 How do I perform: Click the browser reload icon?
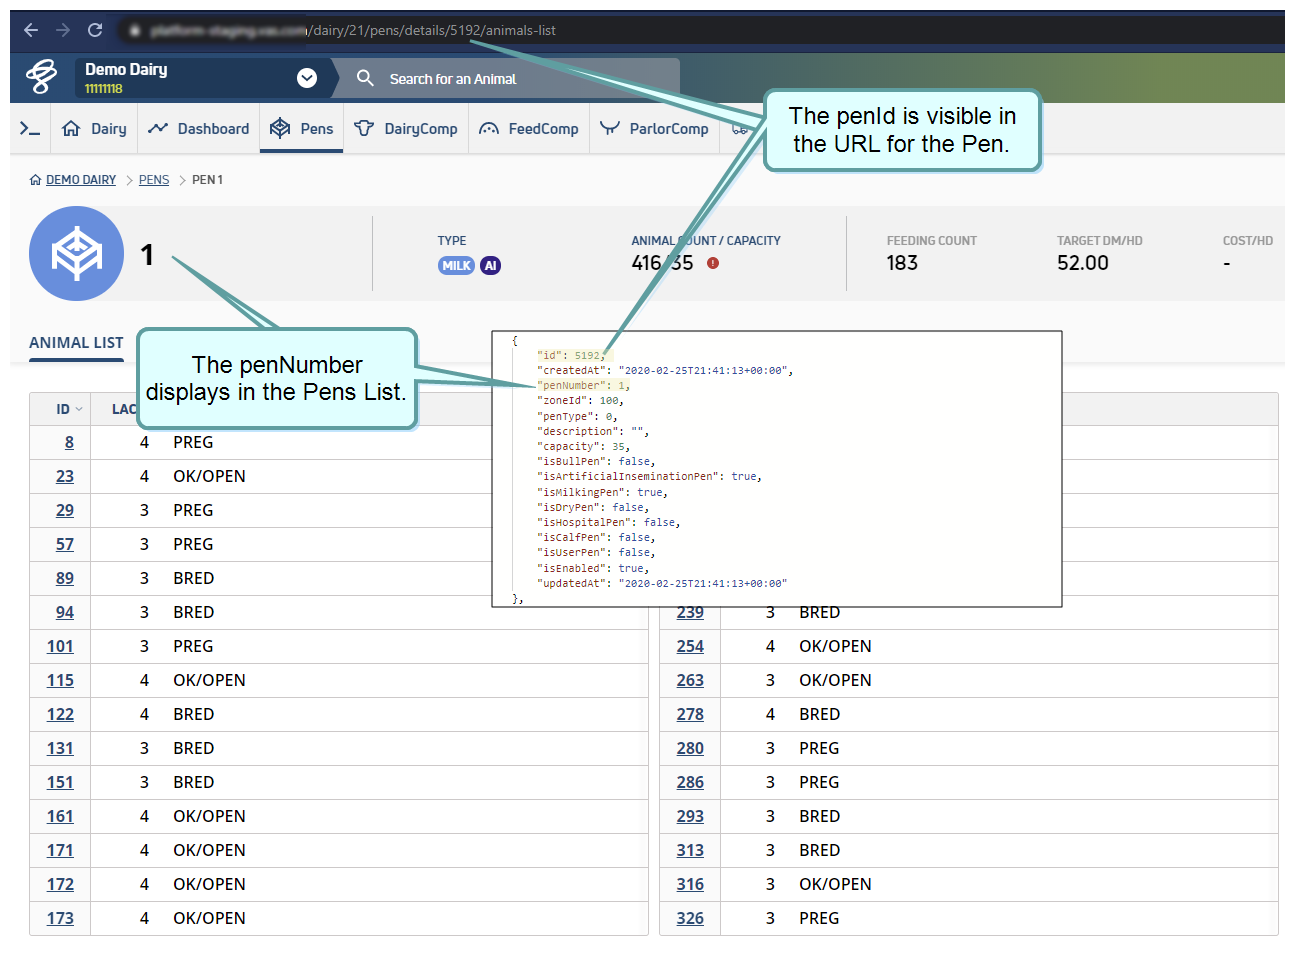click(x=95, y=30)
